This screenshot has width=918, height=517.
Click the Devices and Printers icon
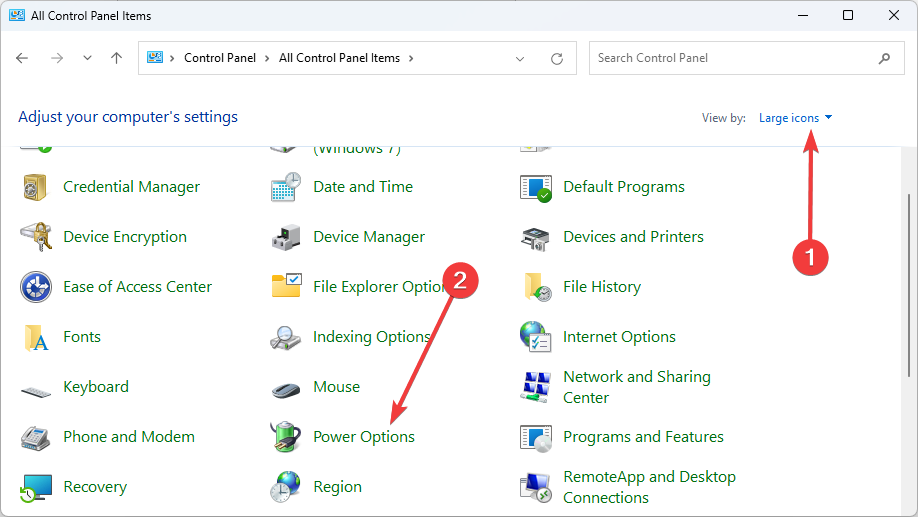pos(536,238)
